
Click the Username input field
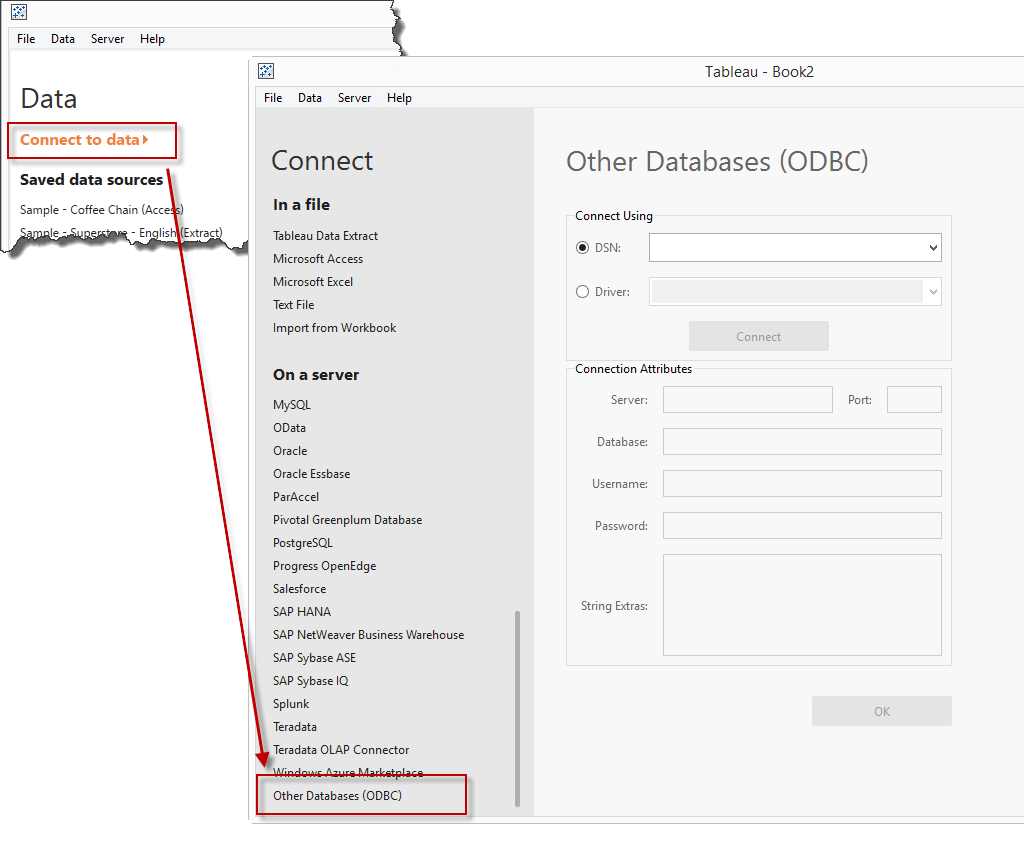(802, 483)
